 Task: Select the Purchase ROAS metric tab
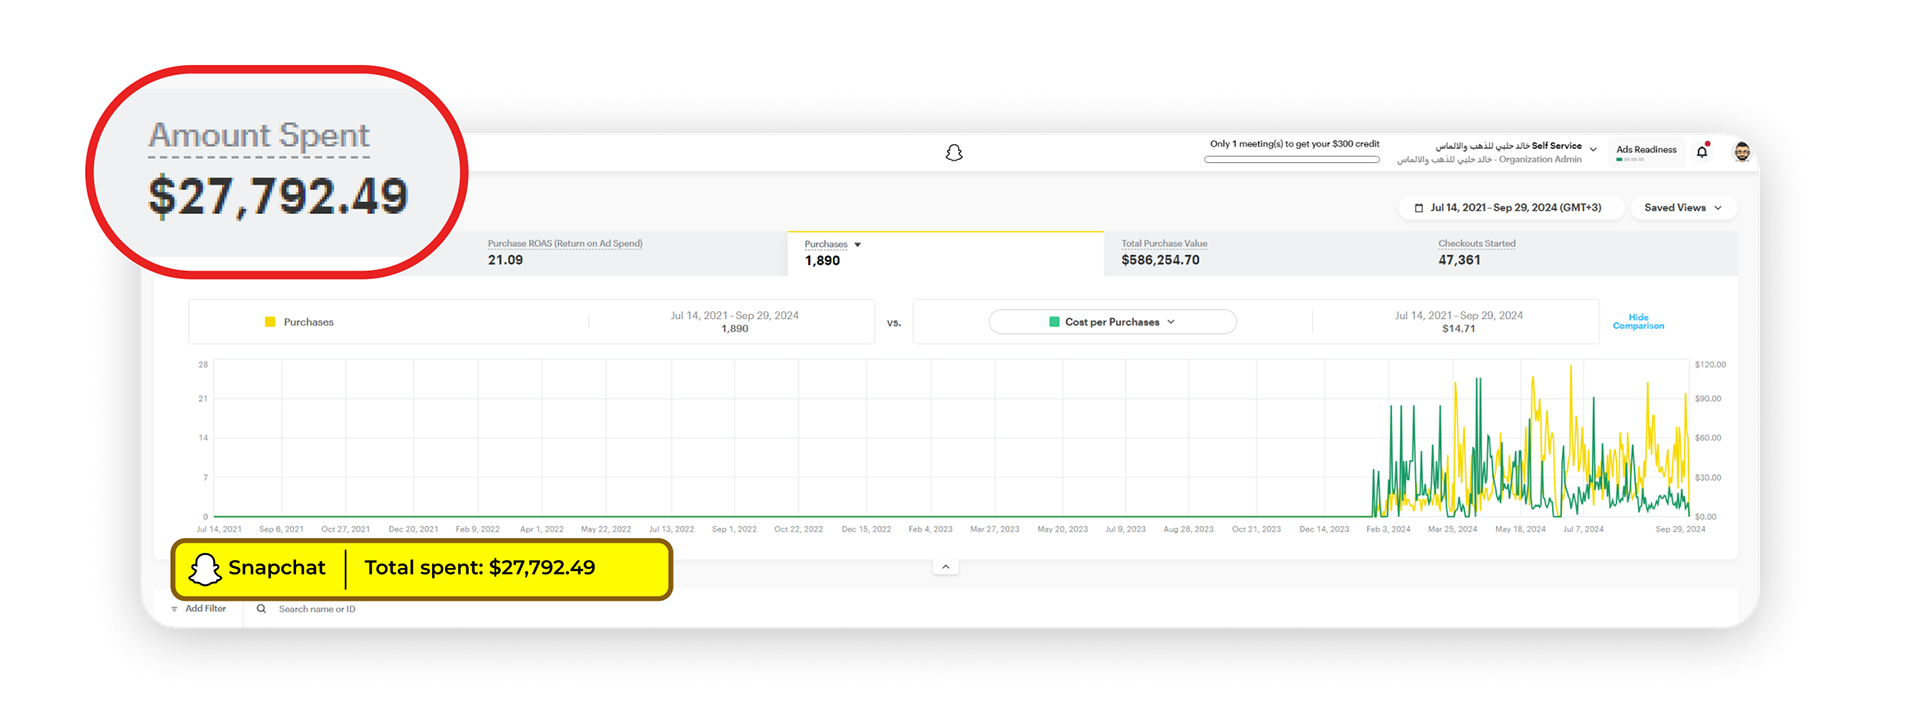point(629,253)
